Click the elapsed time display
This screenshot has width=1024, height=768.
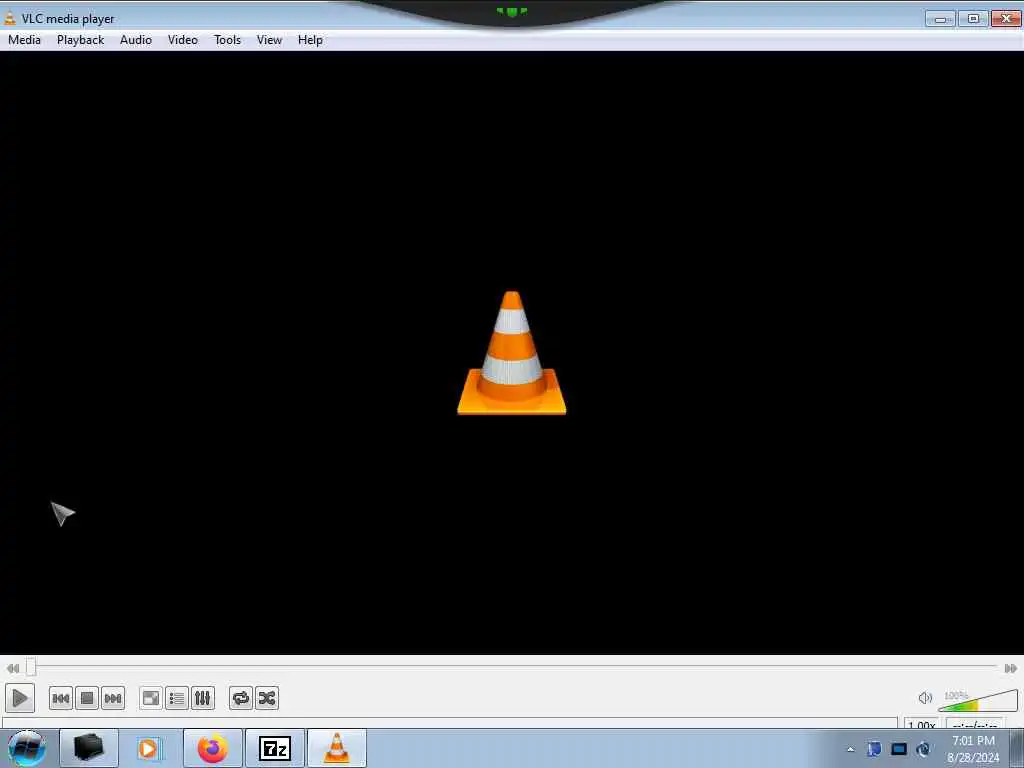point(974,724)
